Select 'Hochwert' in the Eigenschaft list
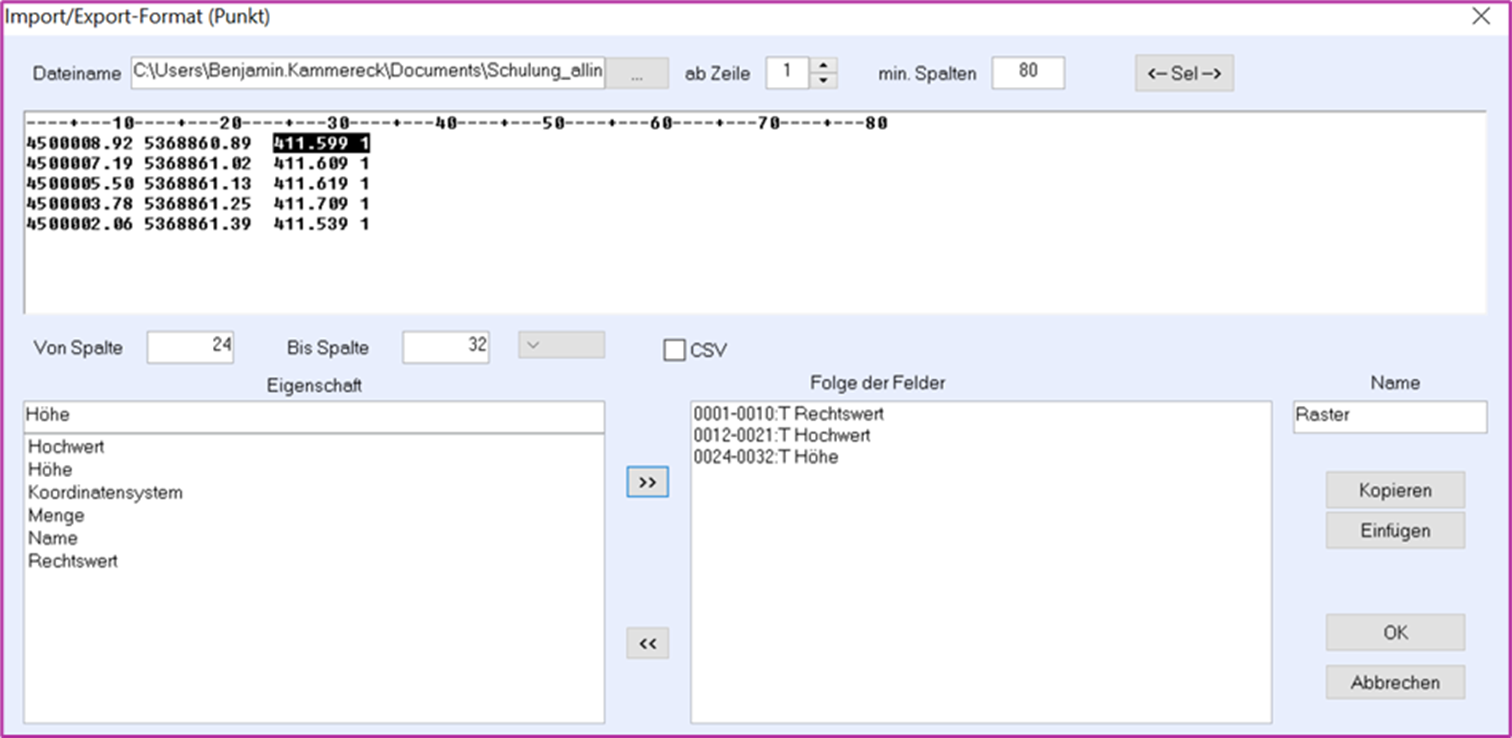 (x=66, y=447)
